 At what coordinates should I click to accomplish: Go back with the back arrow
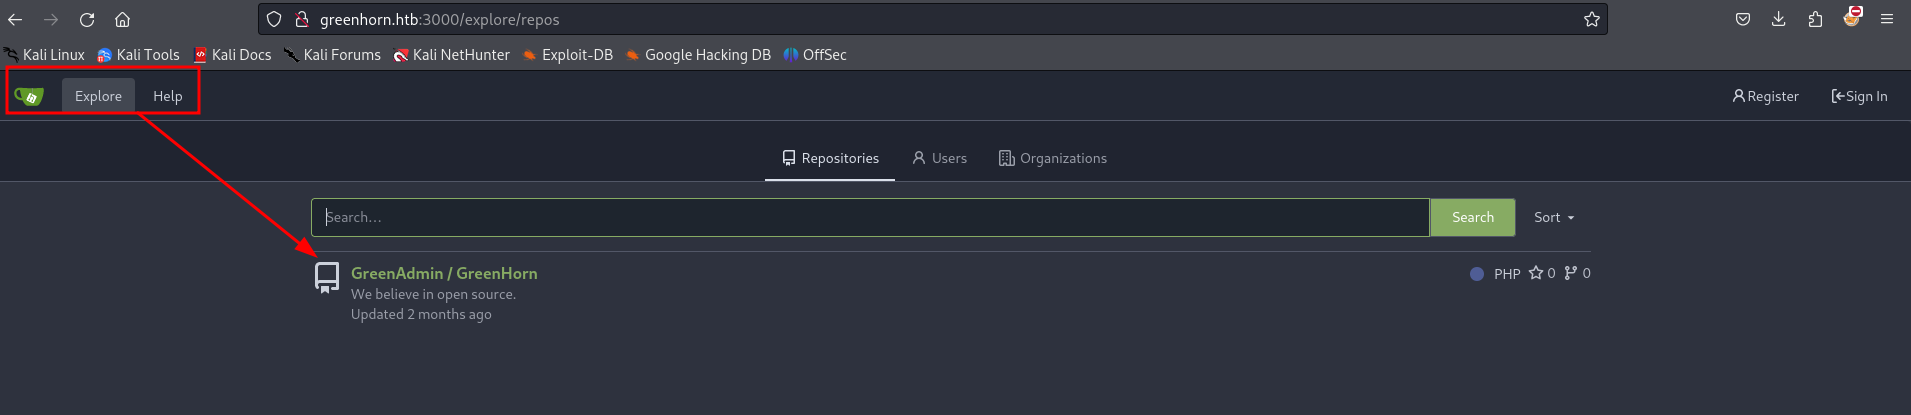tap(16, 20)
